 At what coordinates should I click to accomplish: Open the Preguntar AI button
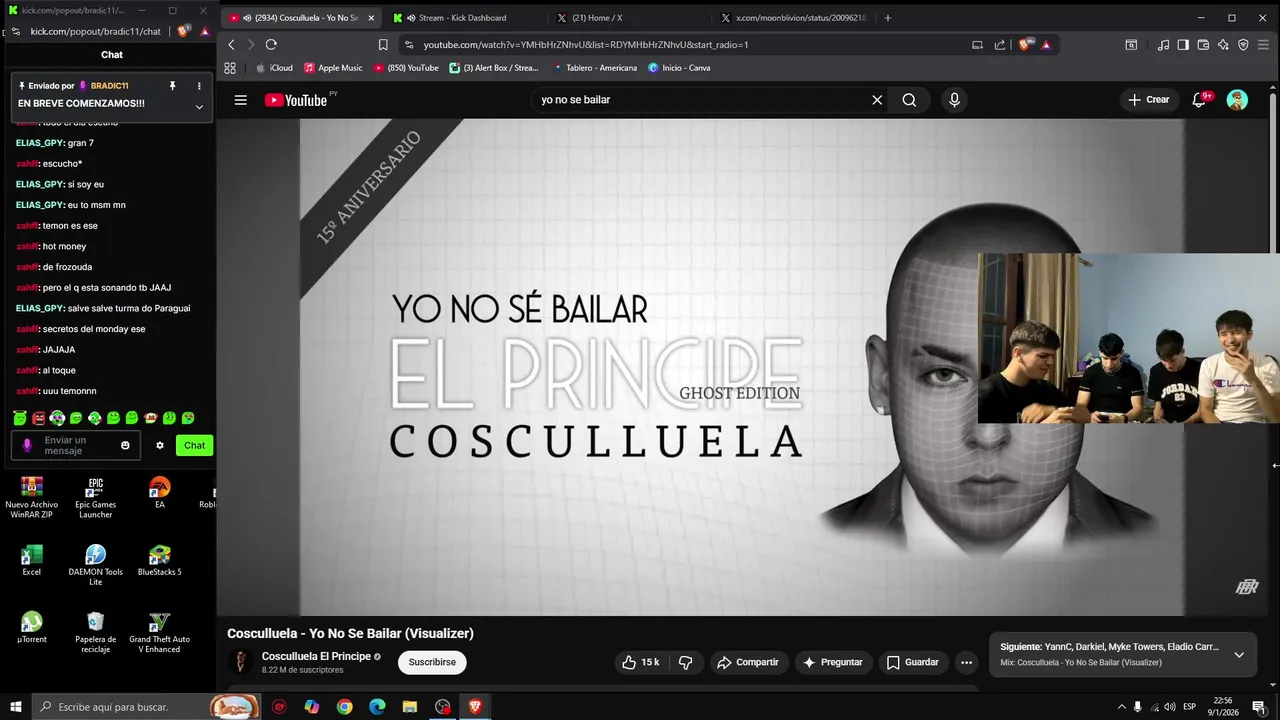click(x=832, y=662)
